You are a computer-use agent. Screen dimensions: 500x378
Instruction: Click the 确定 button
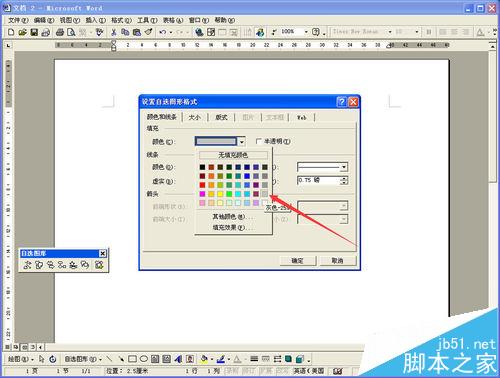point(298,261)
